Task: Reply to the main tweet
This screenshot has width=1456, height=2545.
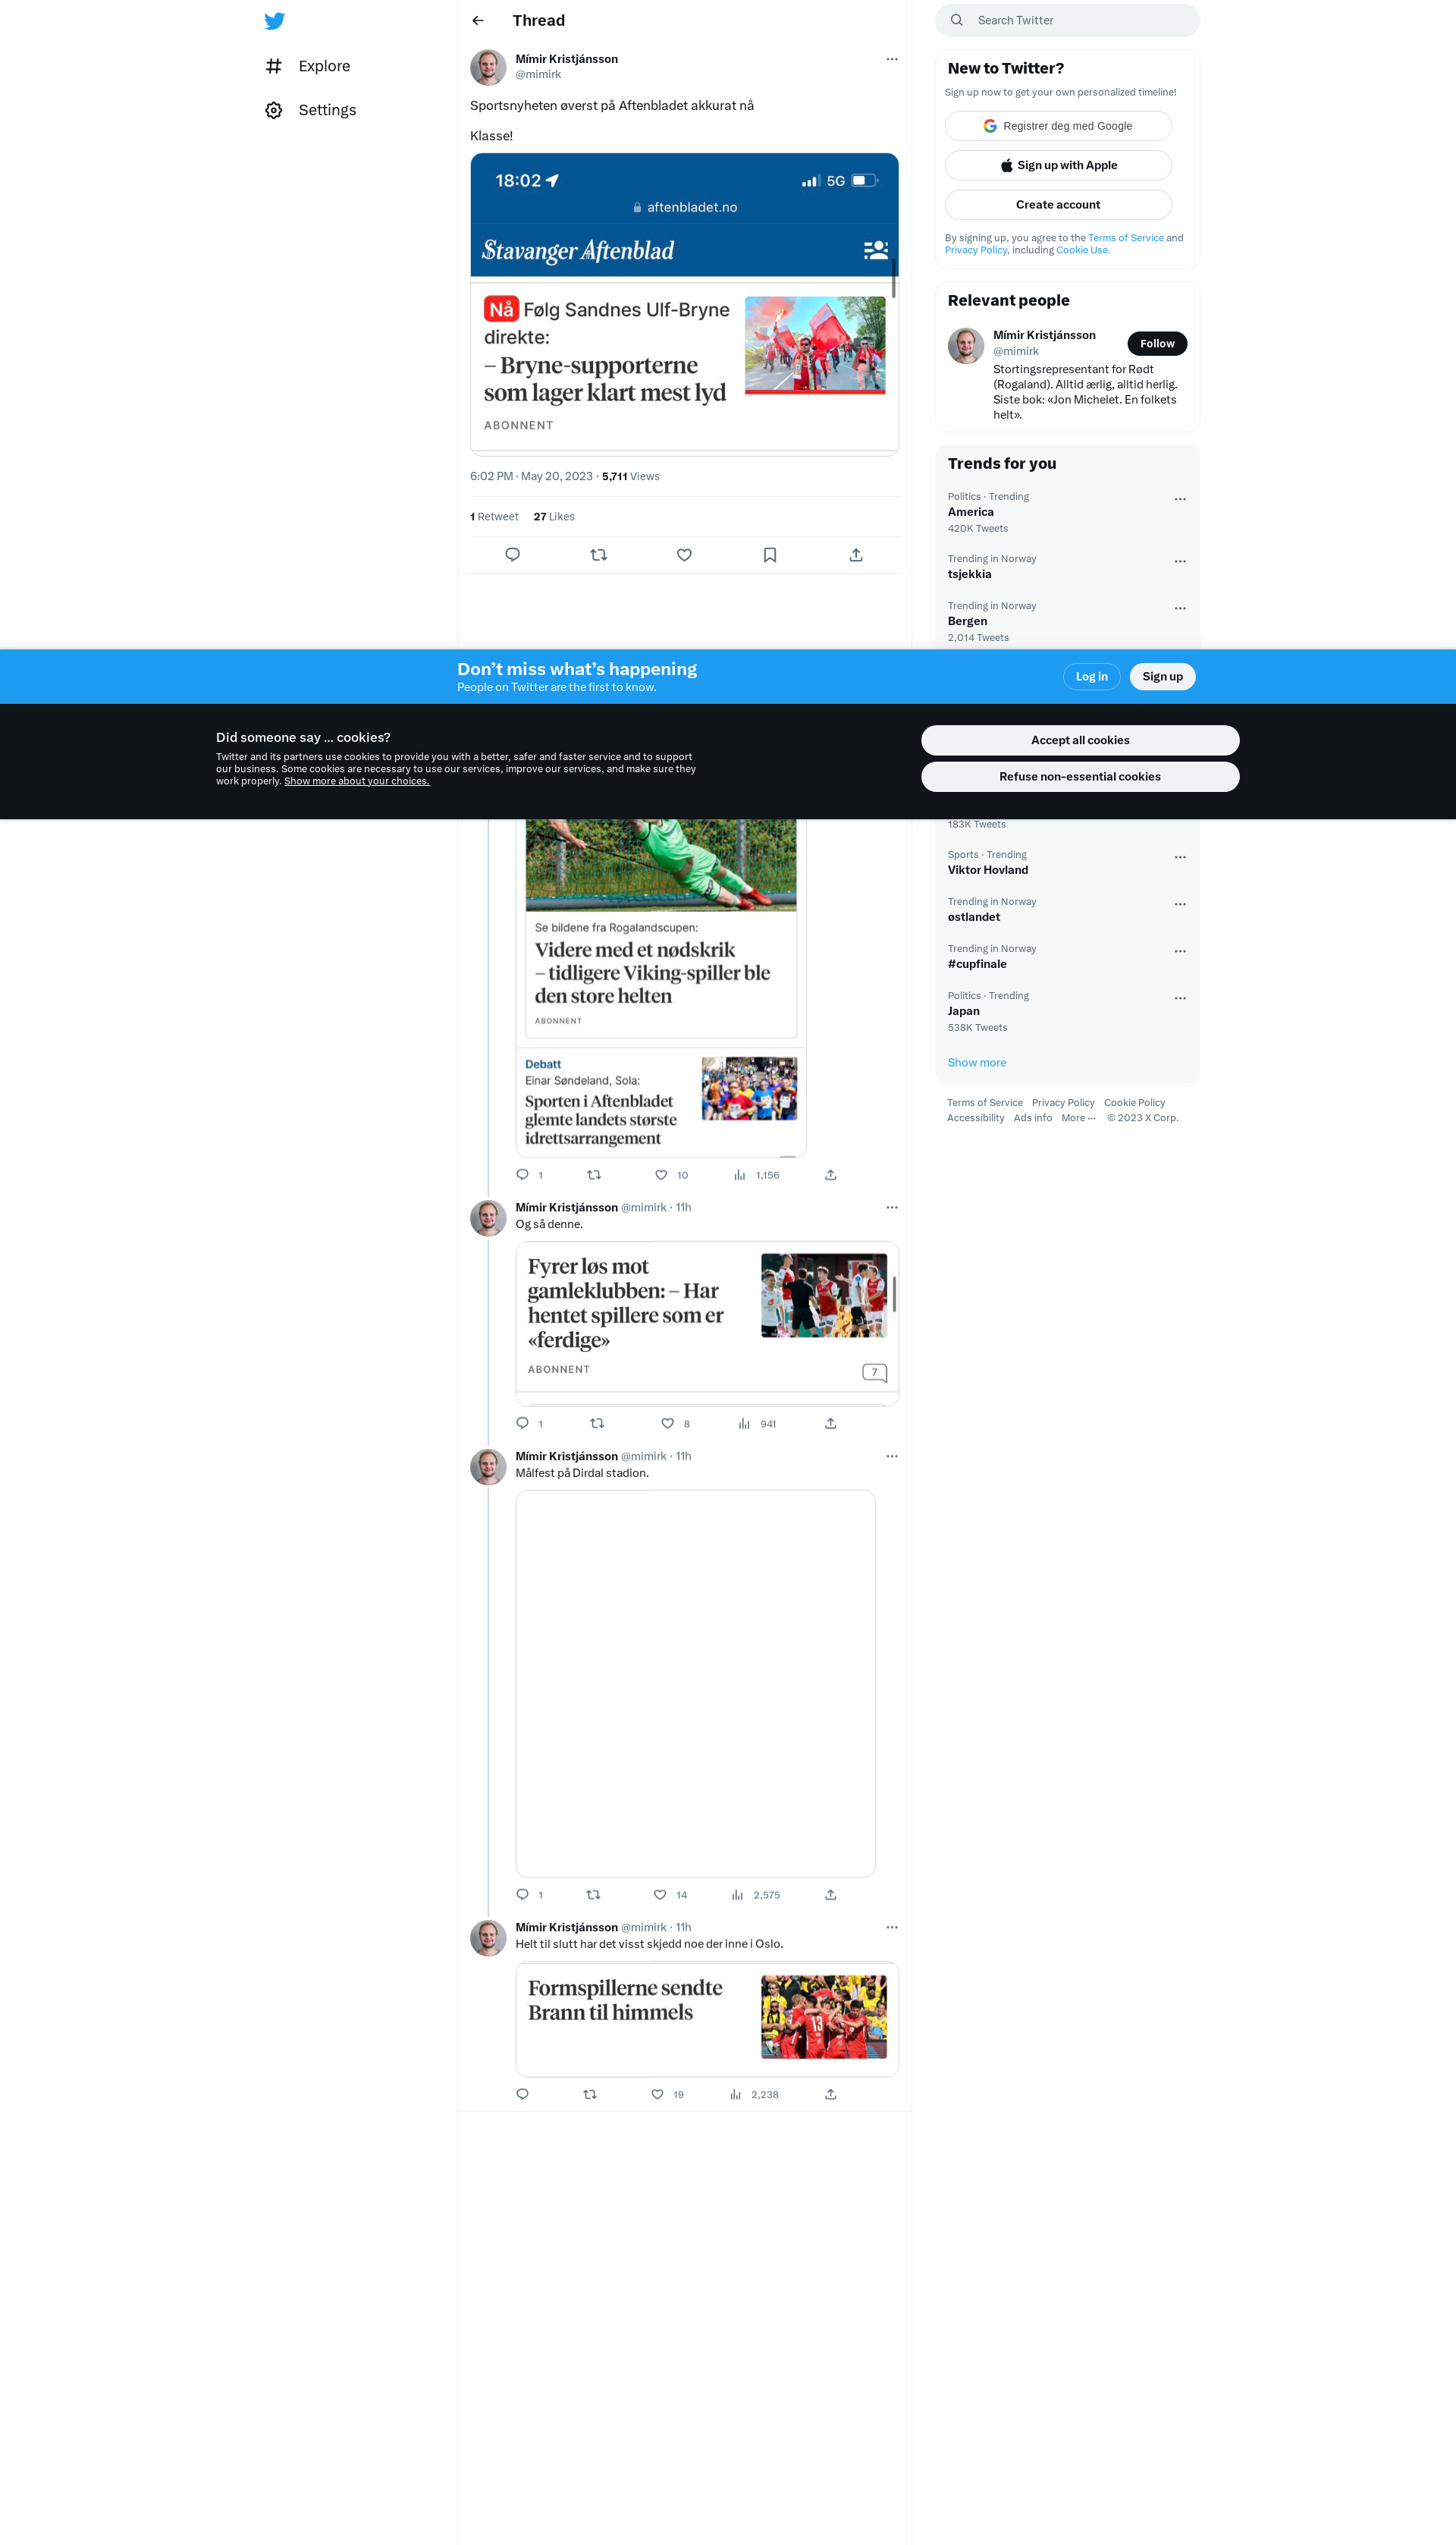Action: click(x=512, y=555)
